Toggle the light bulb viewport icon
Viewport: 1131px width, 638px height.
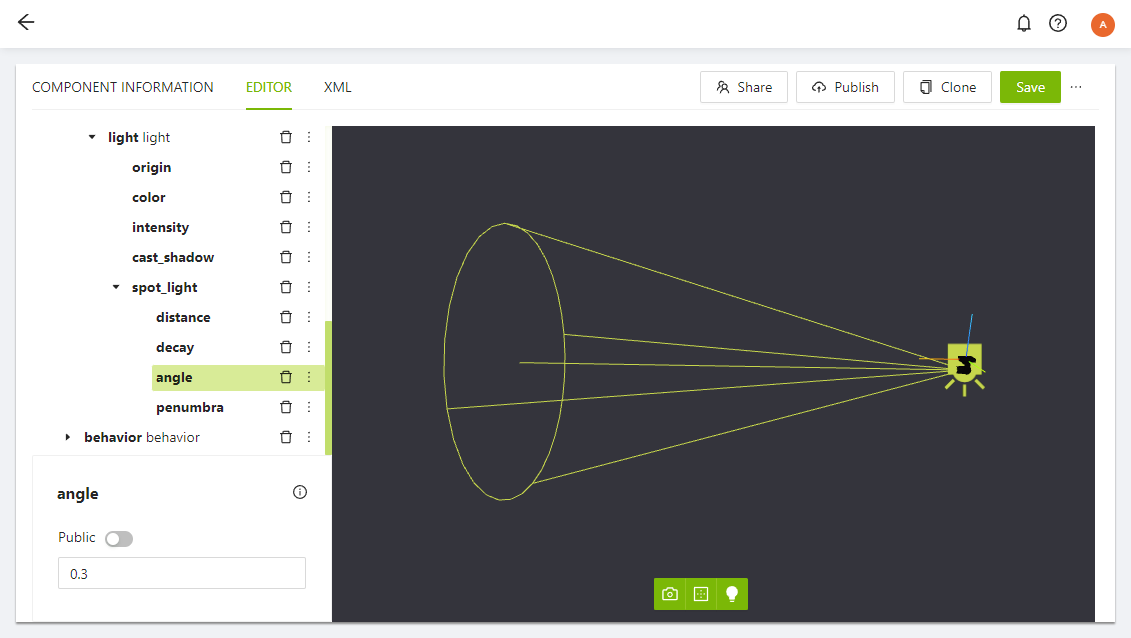[x=731, y=593]
